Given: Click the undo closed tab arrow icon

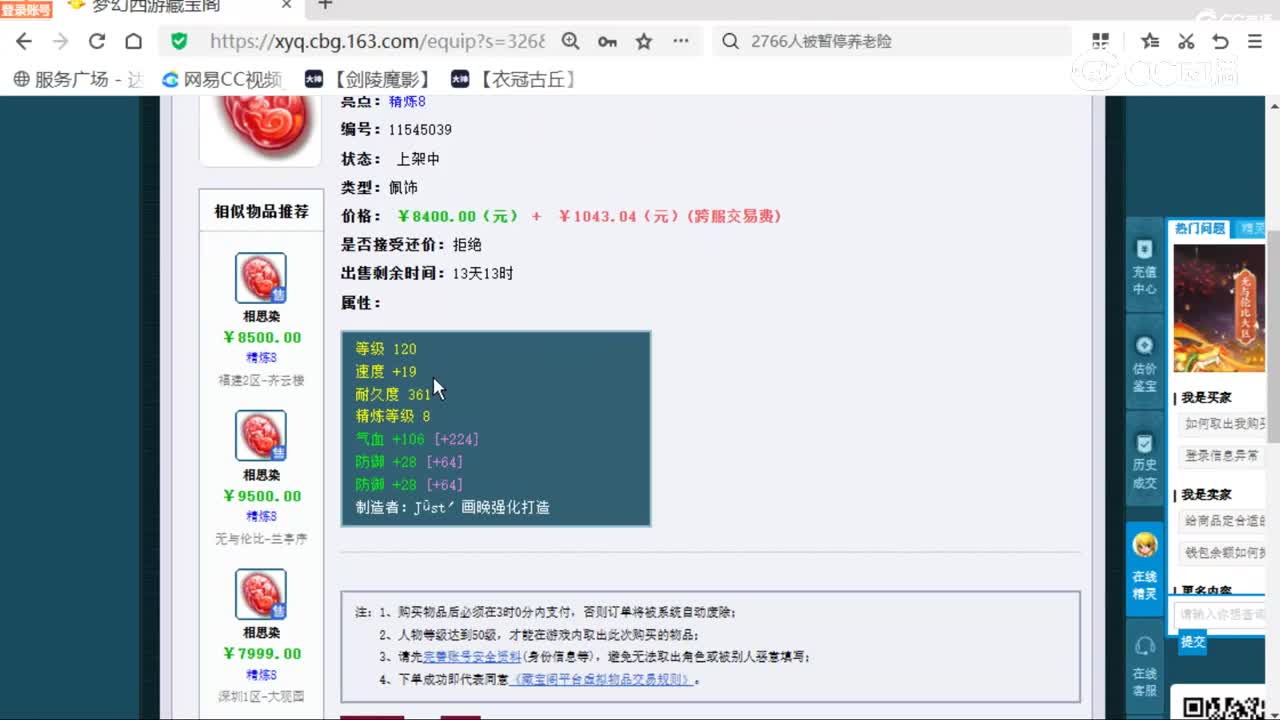Looking at the screenshot, I should click(1220, 41).
